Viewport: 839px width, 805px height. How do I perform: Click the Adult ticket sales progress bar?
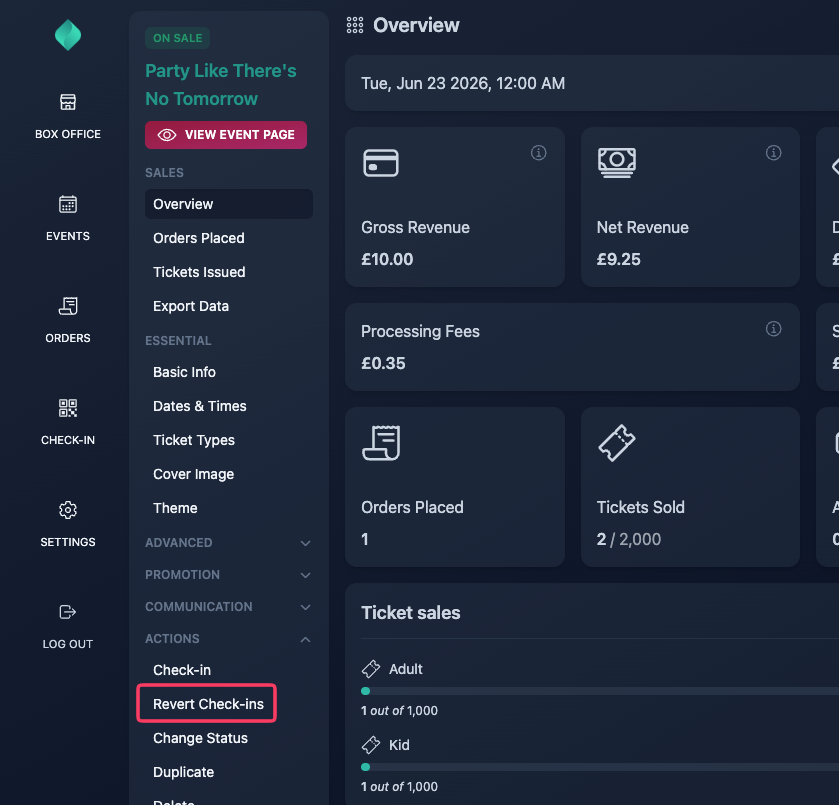point(600,691)
